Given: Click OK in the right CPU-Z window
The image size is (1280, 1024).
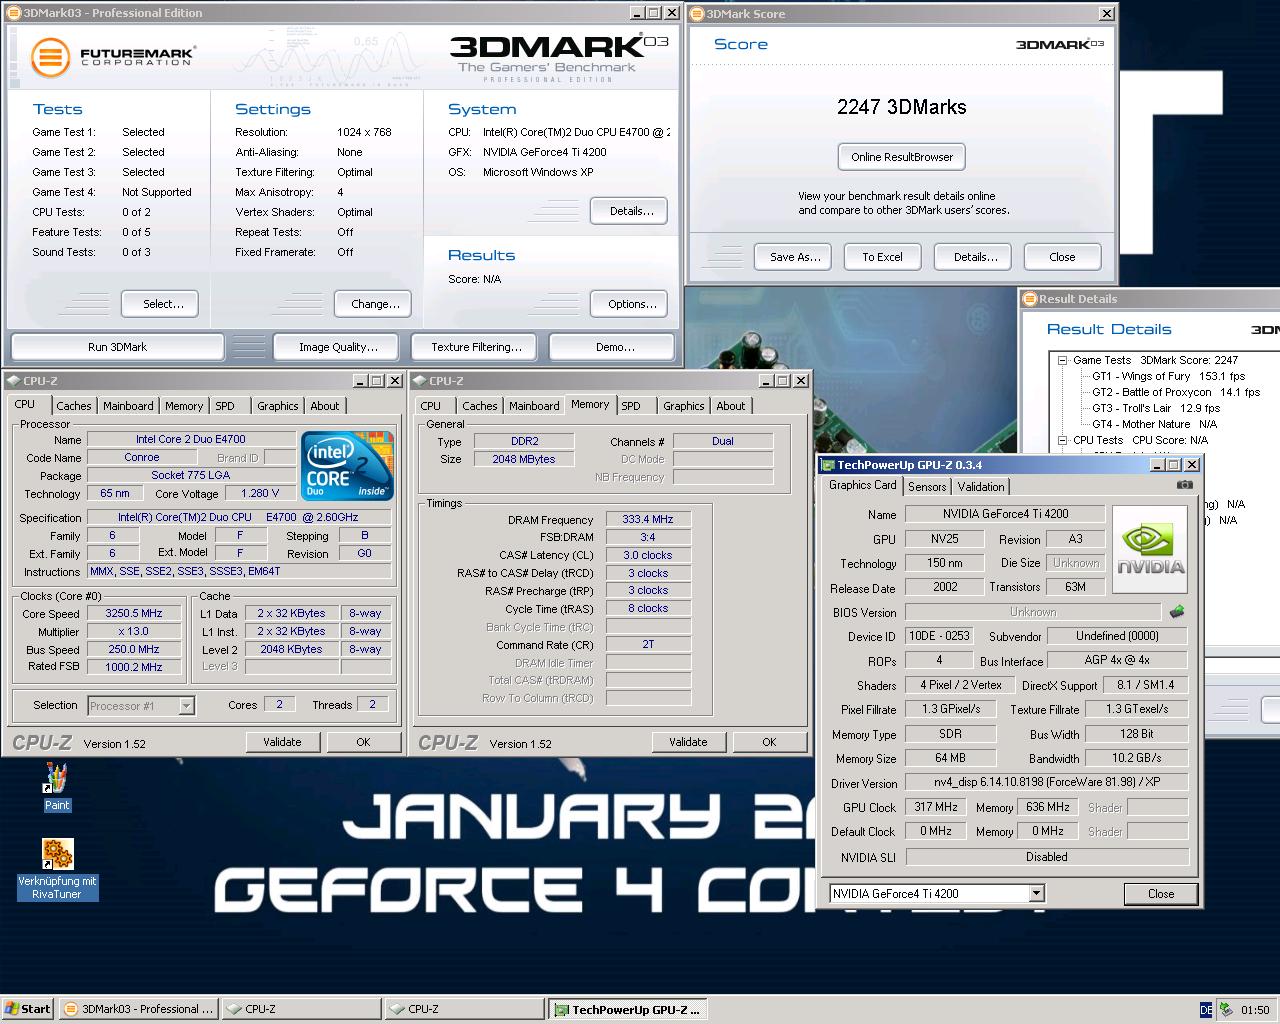Looking at the screenshot, I should tap(769, 742).
